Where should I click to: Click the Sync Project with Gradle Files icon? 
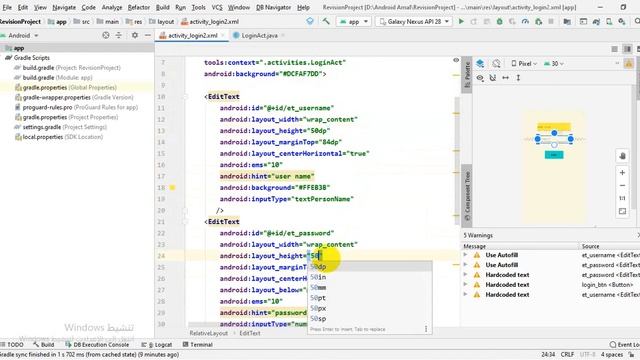pos(596,21)
